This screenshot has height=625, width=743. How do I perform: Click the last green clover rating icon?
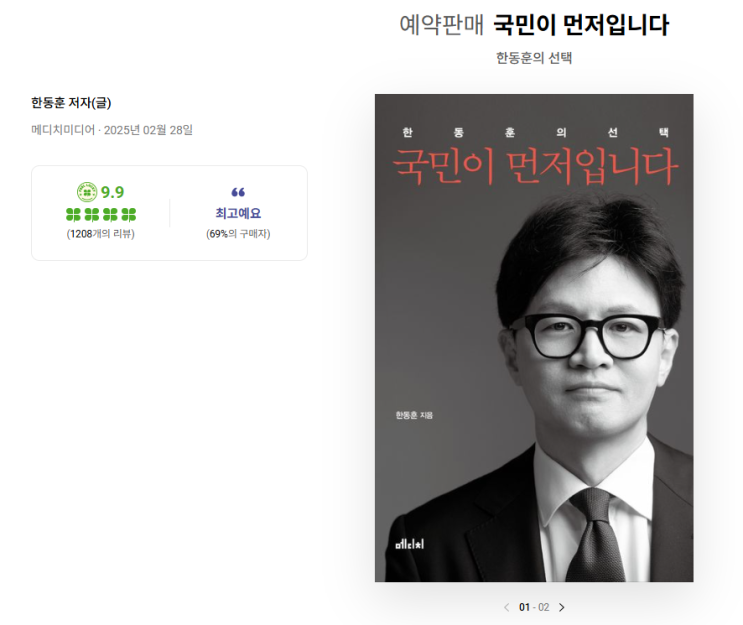pyautogui.click(x=129, y=215)
